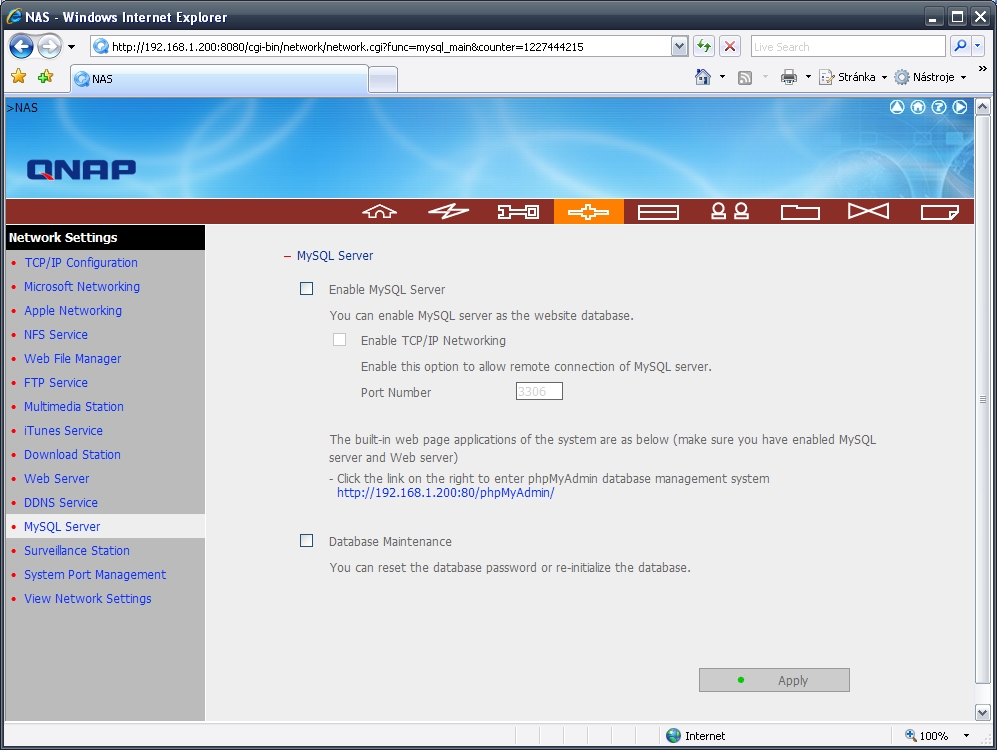
Task: Click the RSS feeds toolbar icon
Action: pyautogui.click(x=745, y=78)
